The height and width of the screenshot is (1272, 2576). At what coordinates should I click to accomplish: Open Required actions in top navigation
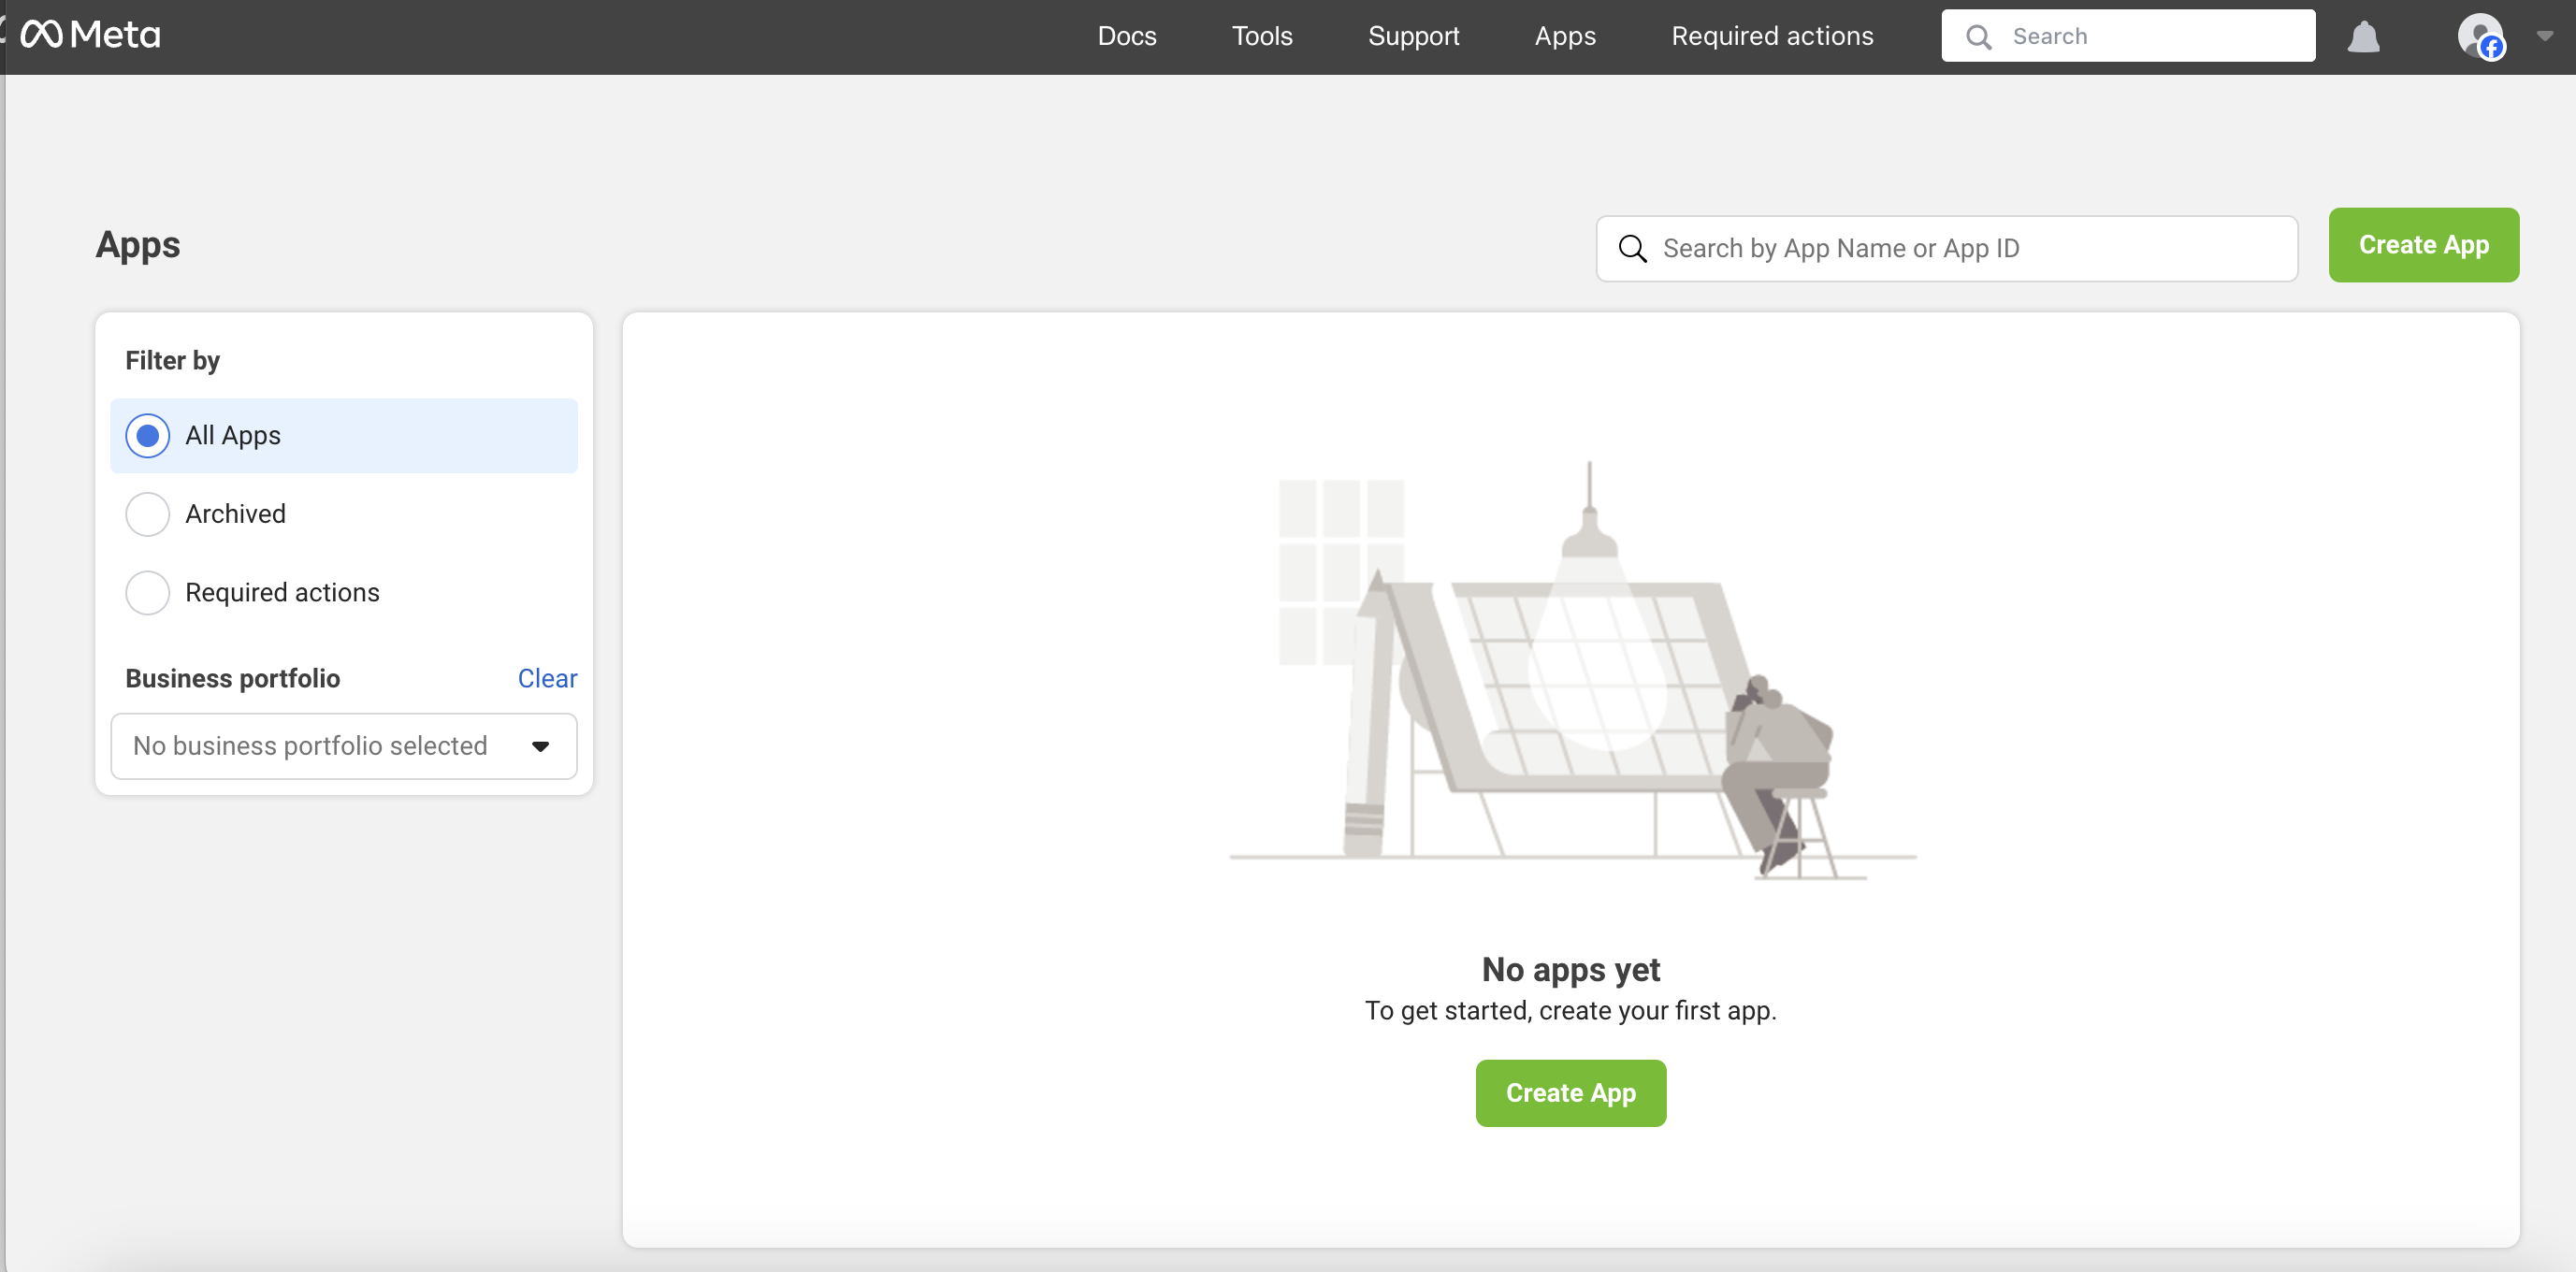click(1772, 36)
